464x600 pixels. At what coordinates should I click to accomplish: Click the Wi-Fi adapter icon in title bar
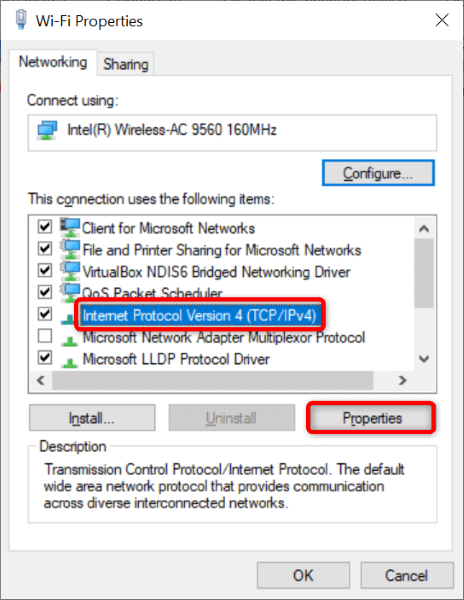[x=21, y=20]
